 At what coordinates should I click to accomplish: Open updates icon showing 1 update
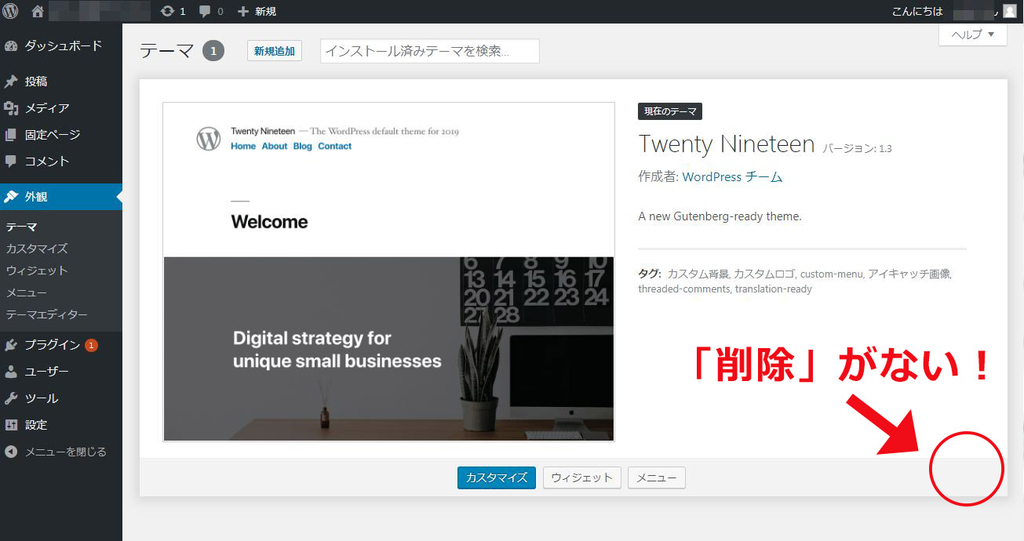click(x=168, y=11)
